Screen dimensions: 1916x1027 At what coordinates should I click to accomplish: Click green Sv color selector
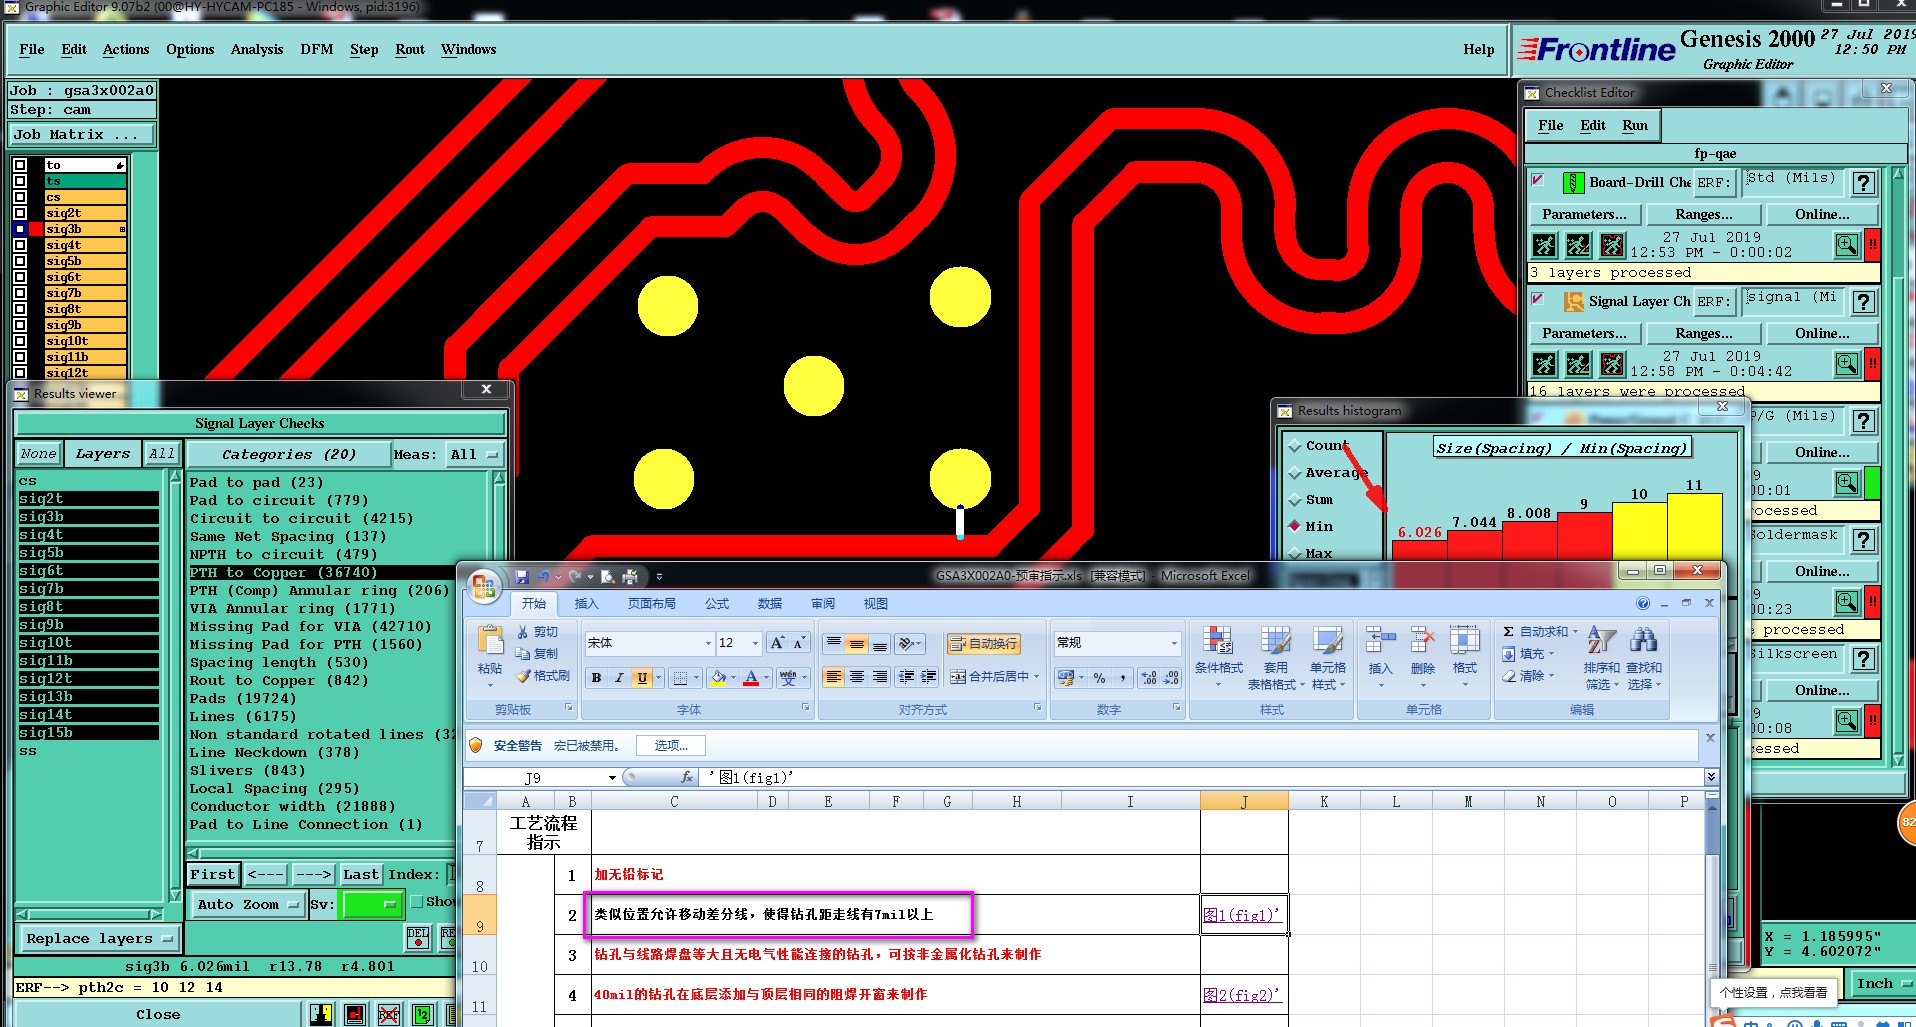click(x=371, y=904)
